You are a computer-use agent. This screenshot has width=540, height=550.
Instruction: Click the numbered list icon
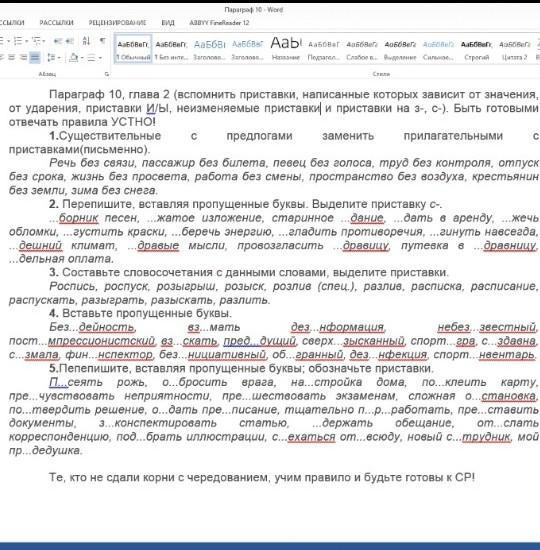pos(17,41)
